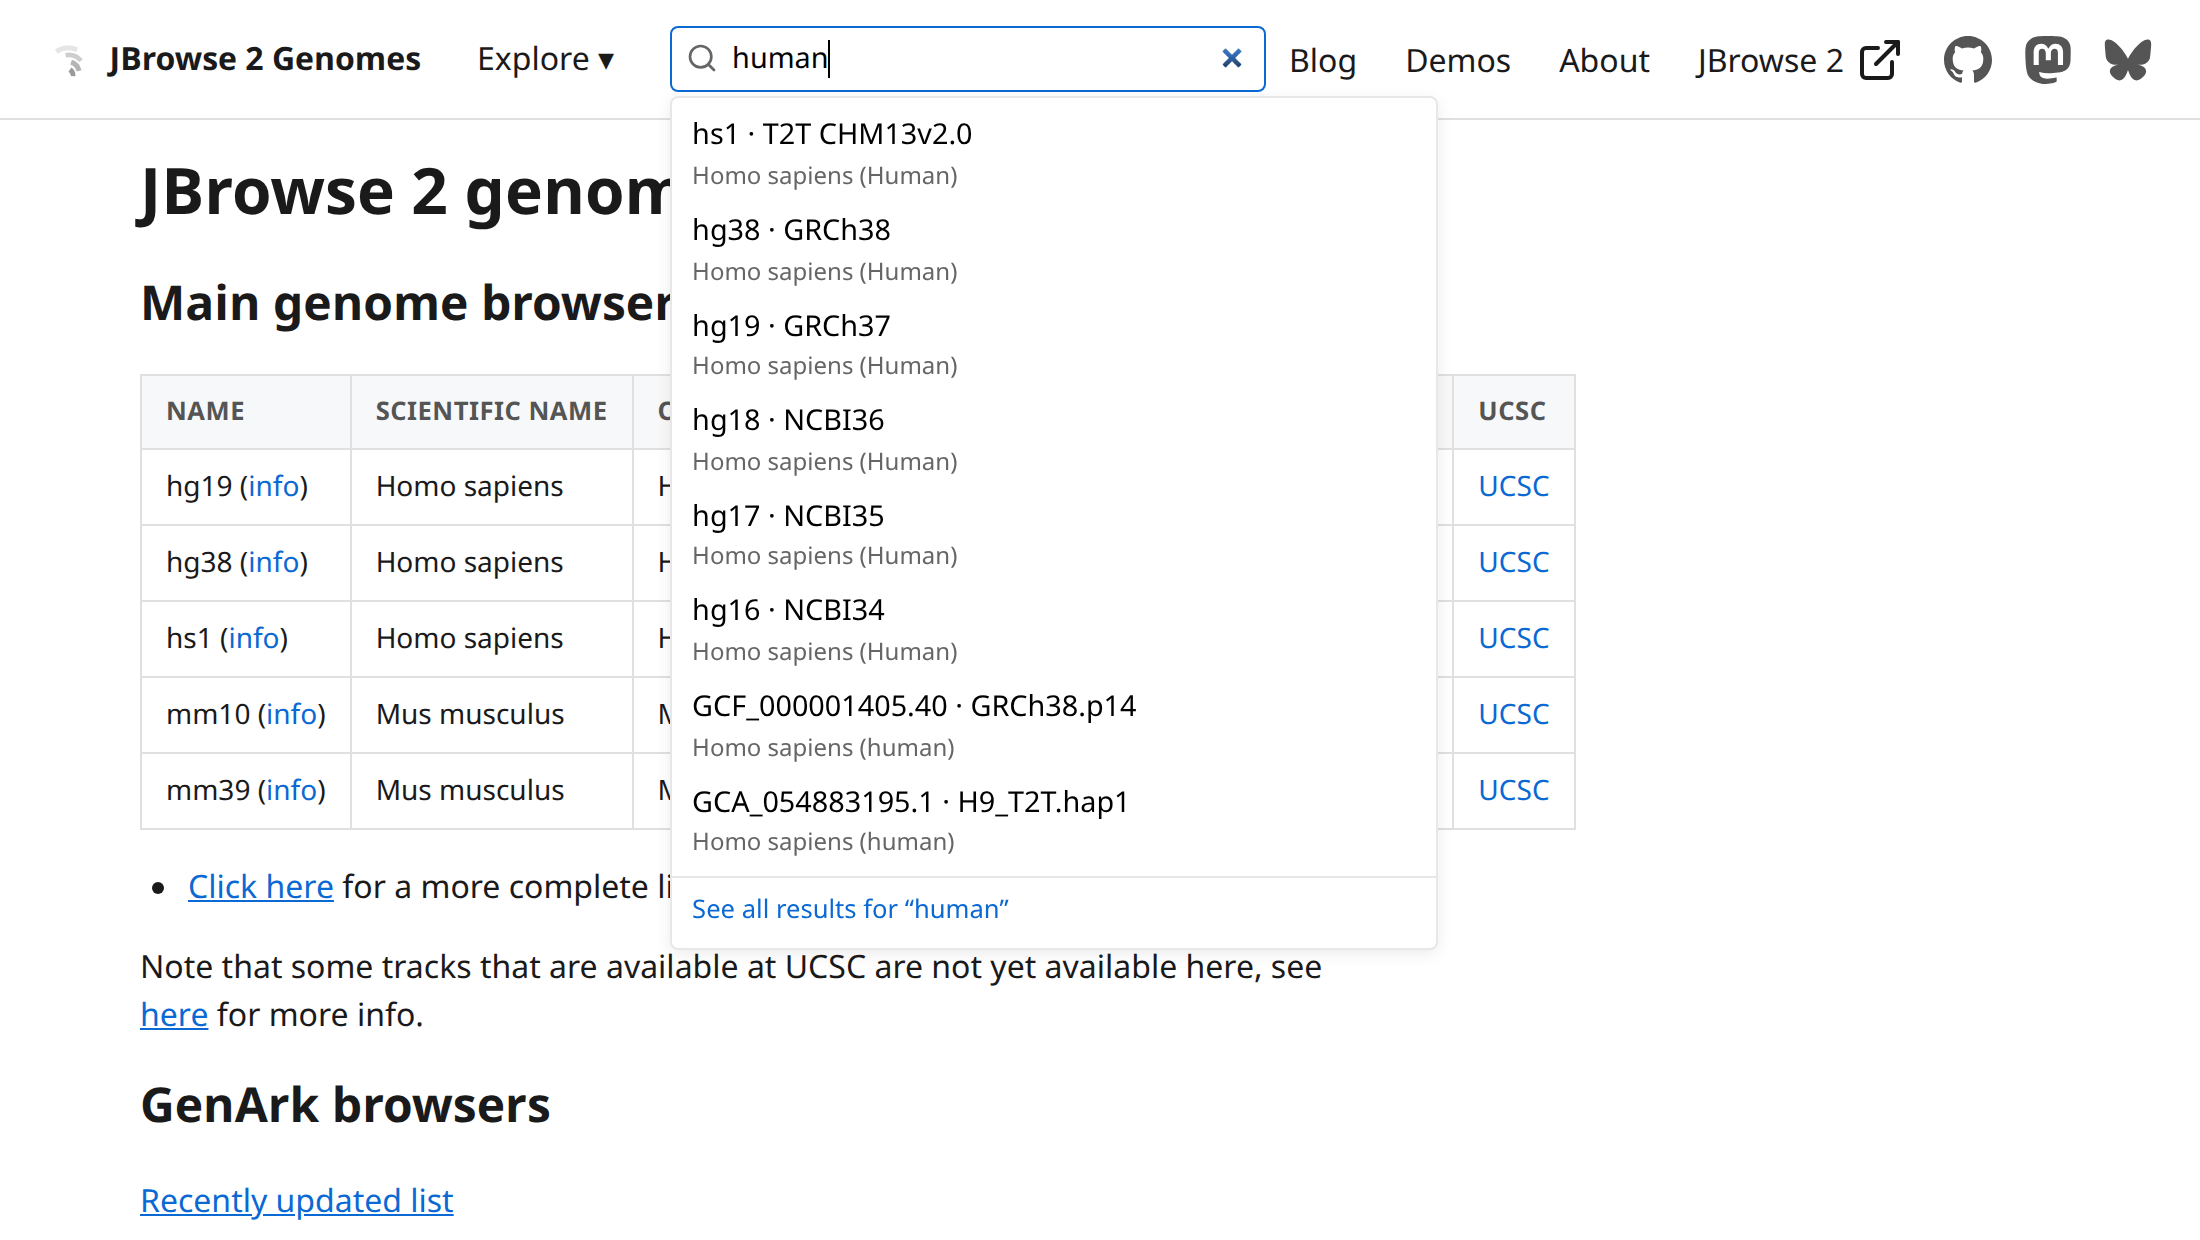Open the About page
2200x1240 pixels.
coord(1604,60)
